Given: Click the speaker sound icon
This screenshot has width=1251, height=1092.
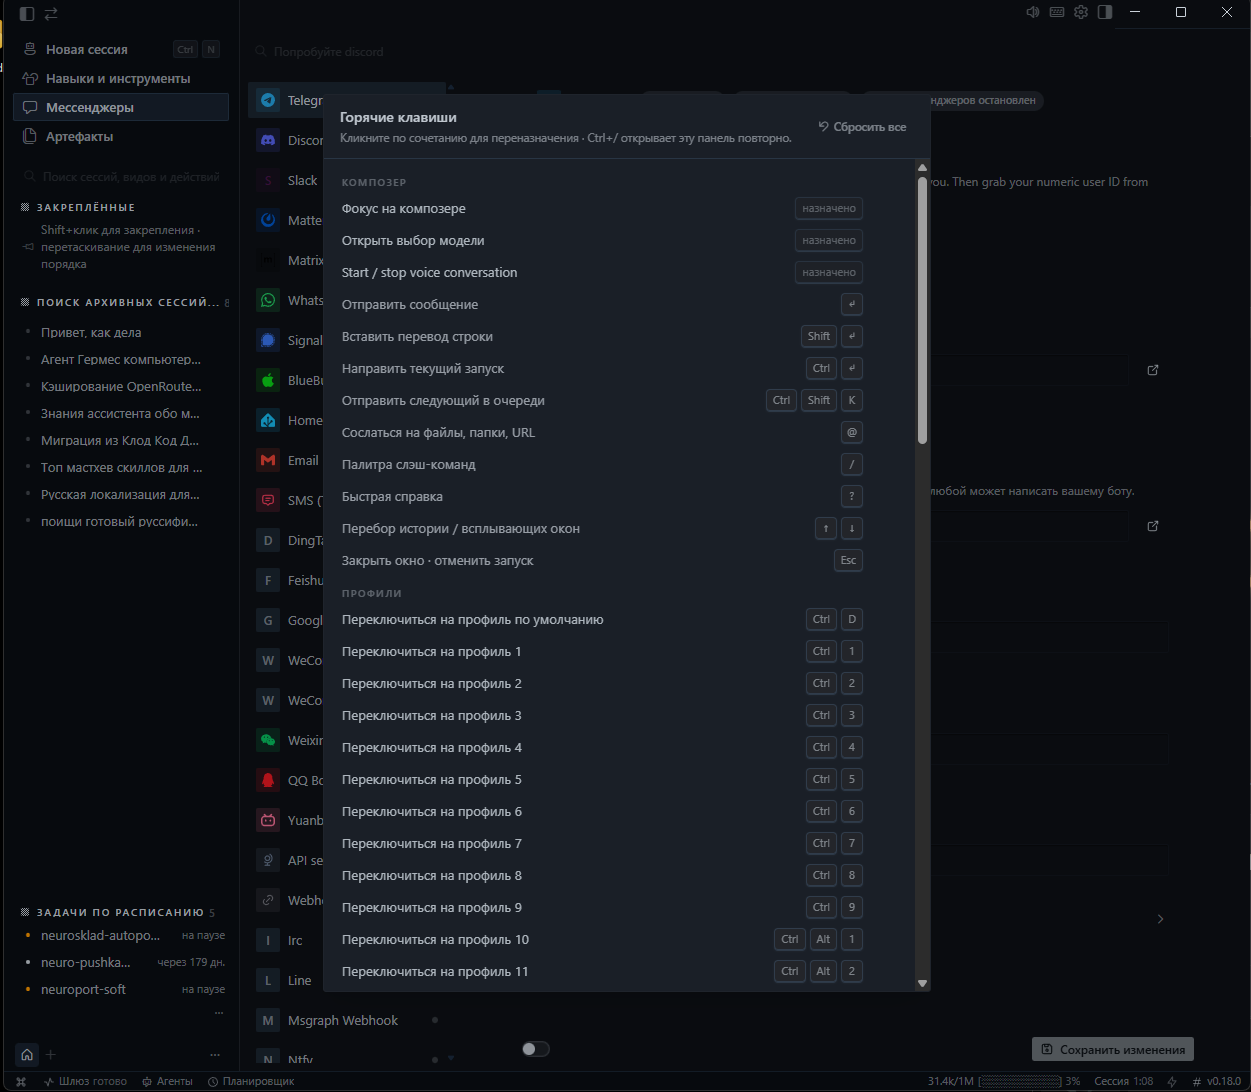Looking at the screenshot, I should (1033, 12).
